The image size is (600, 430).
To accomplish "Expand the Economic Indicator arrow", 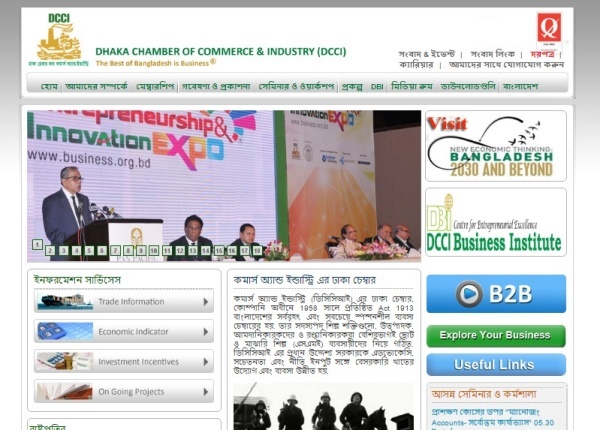I will (x=206, y=332).
